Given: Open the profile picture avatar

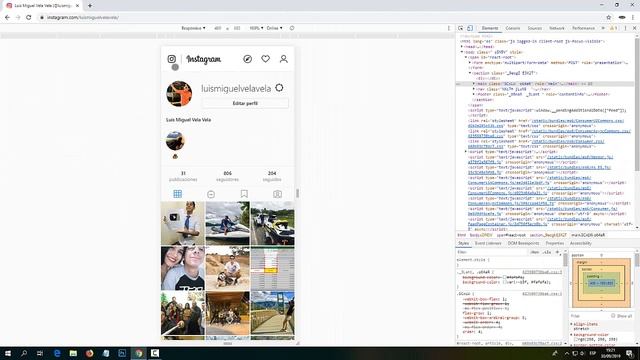Looking at the screenshot, I should pyautogui.click(x=179, y=93).
